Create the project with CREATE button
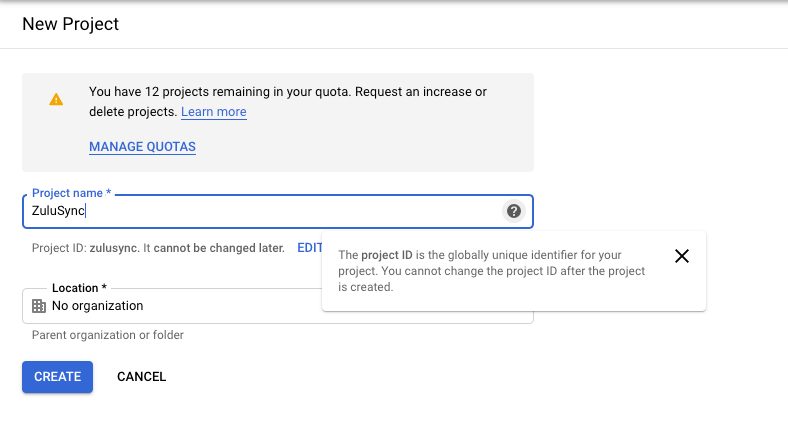This screenshot has height=434, width=788. [57, 377]
